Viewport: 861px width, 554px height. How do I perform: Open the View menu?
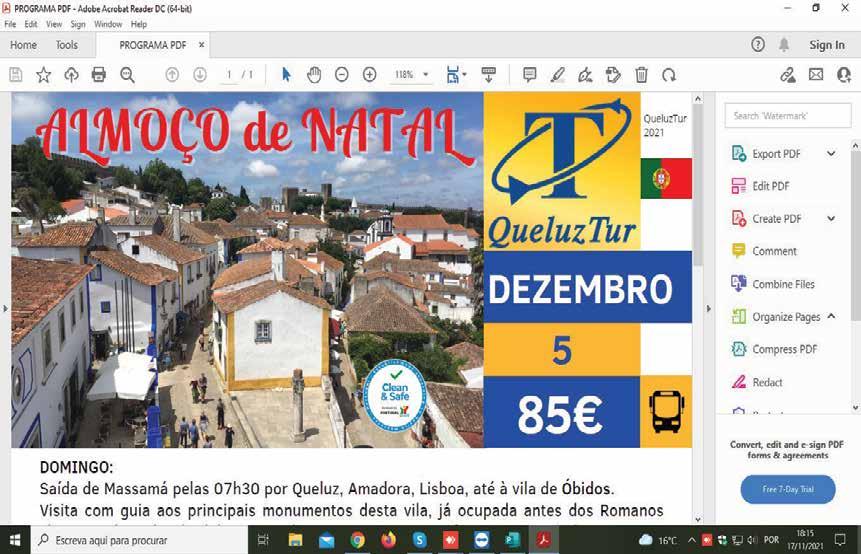[x=54, y=24]
